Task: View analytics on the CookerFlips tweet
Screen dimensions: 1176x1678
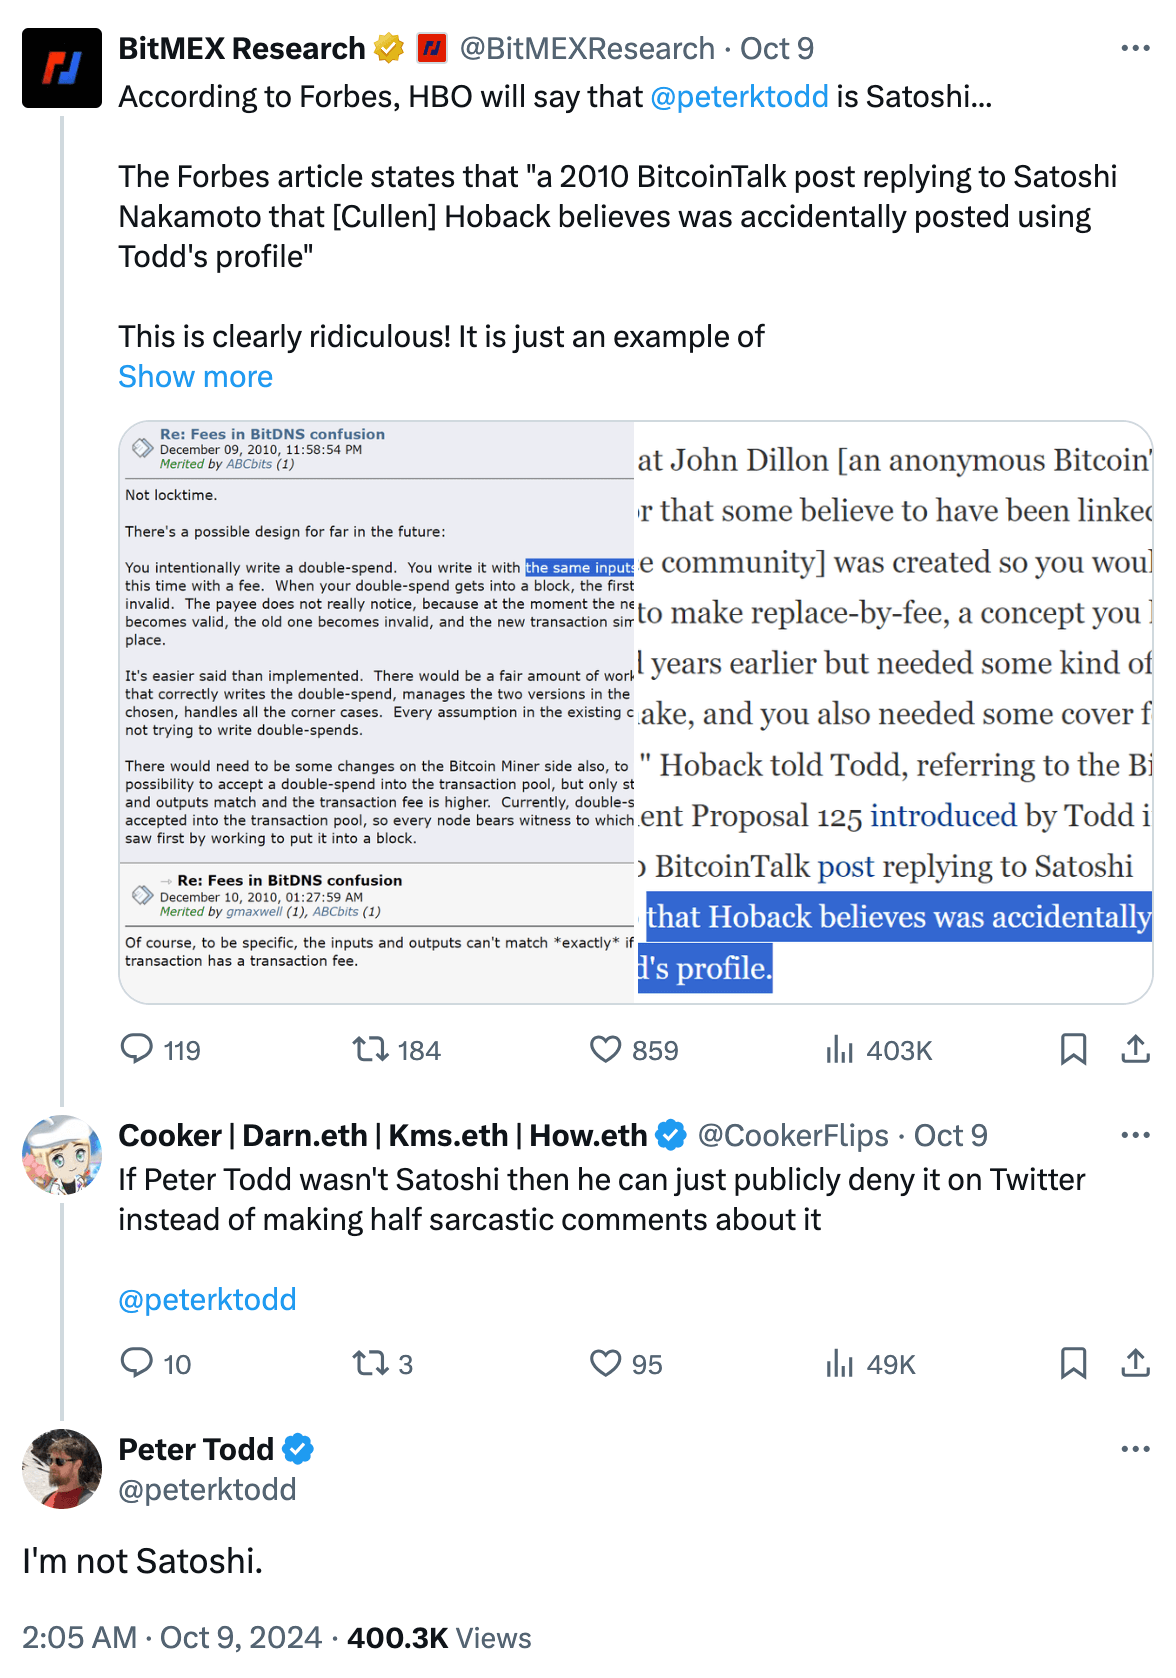Action: [x=843, y=1363]
